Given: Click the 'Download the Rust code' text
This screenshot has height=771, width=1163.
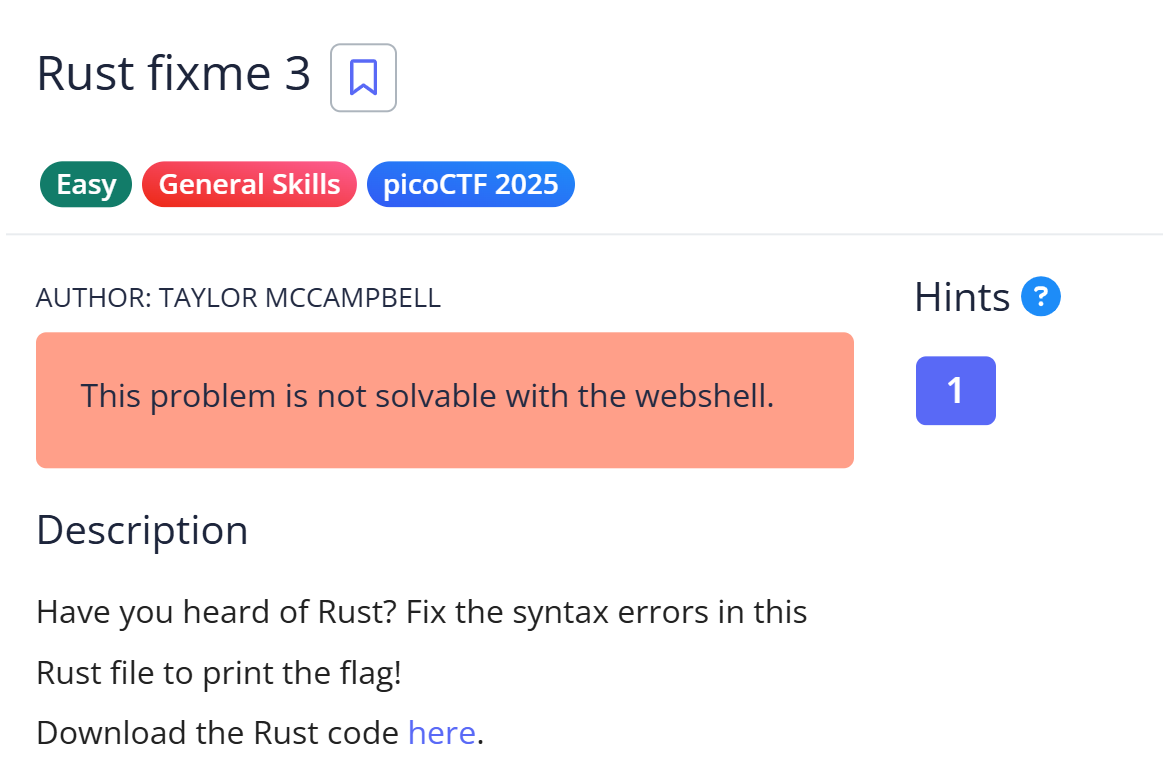Looking at the screenshot, I should point(217,733).
